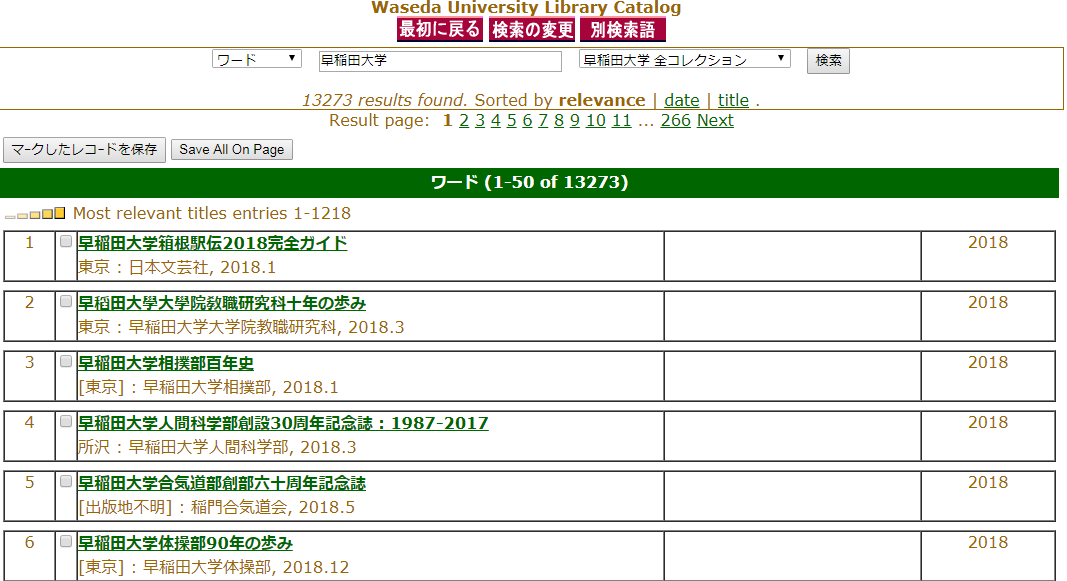Go to result page 6

(x=527, y=120)
